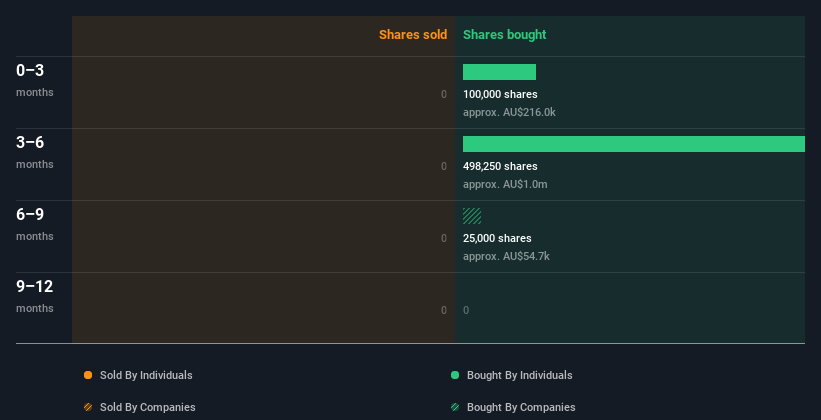Select the Bought By Individuals legend label

(x=519, y=375)
